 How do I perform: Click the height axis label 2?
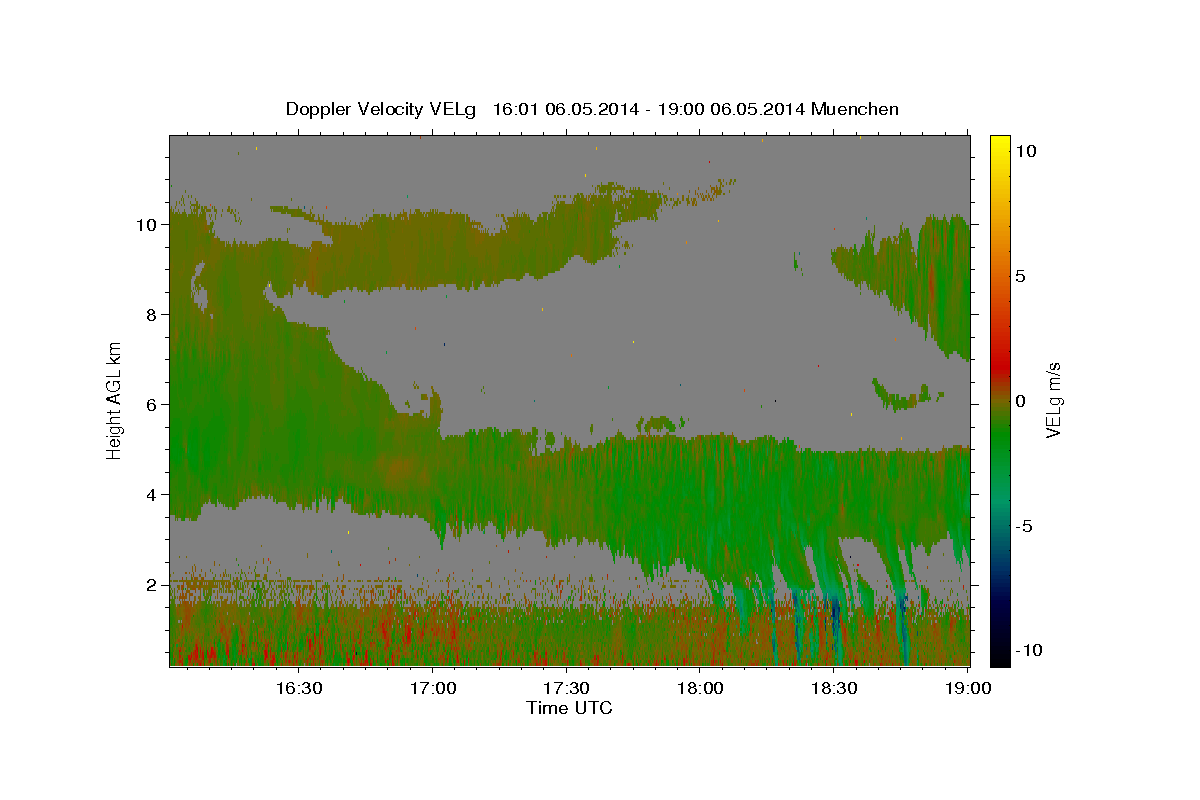[152, 584]
